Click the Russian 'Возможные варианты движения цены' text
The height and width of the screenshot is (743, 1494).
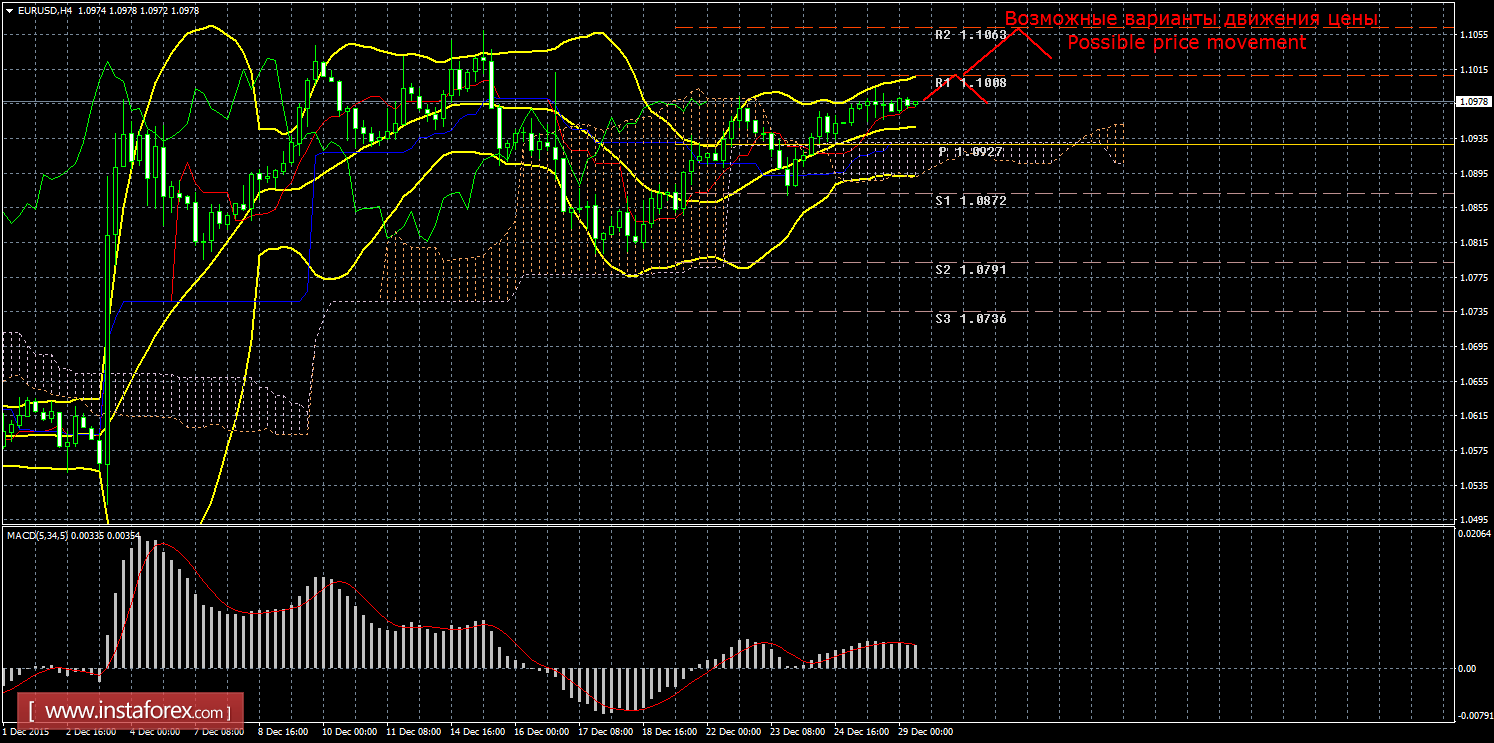point(1191,19)
